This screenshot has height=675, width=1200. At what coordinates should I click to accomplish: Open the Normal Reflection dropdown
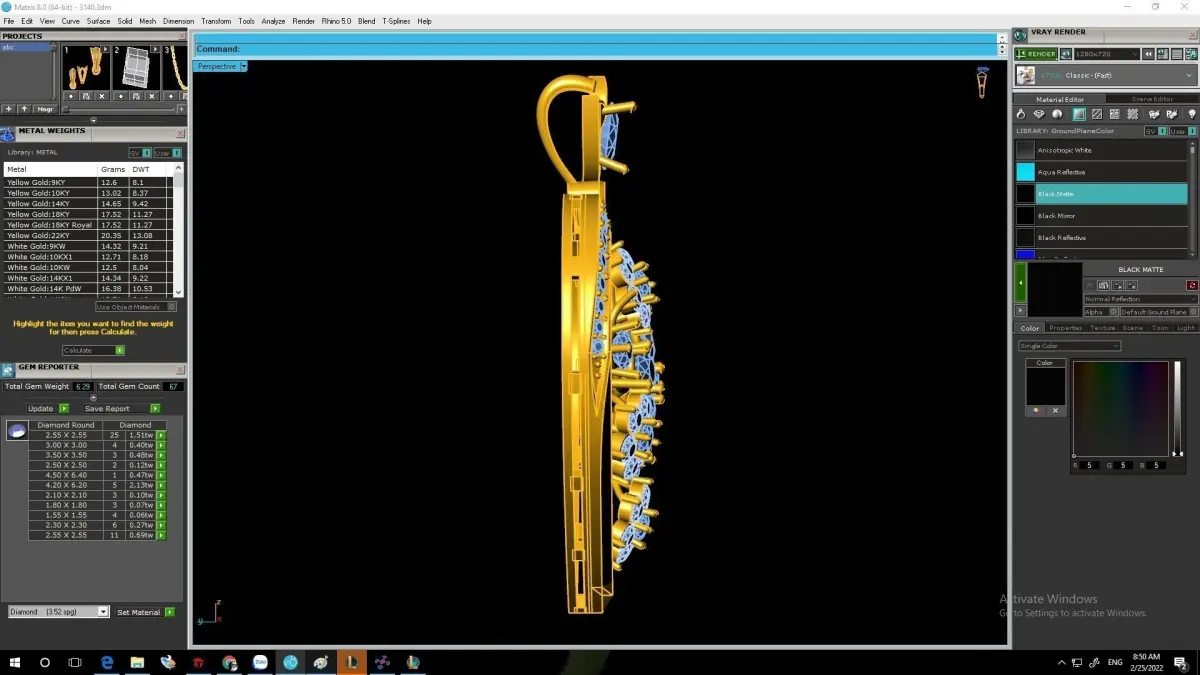click(1141, 299)
